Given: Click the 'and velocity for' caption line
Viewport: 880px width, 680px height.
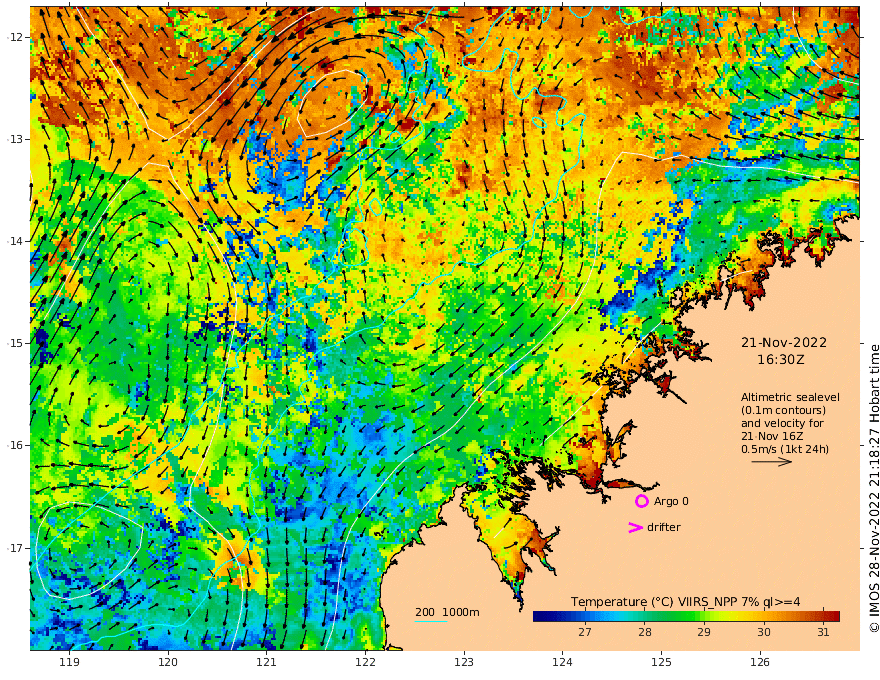Looking at the screenshot, I should (x=782, y=423).
